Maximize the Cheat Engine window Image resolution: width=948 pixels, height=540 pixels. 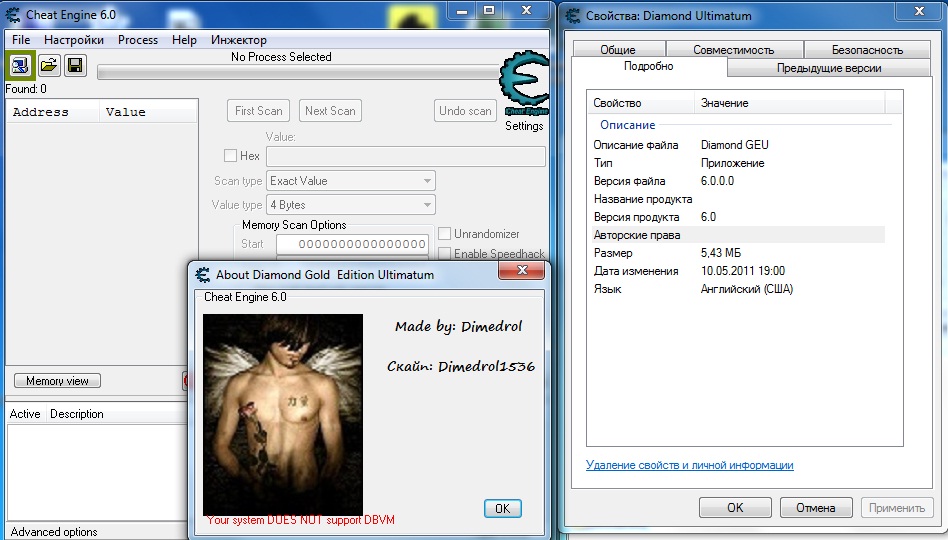coord(489,10)
